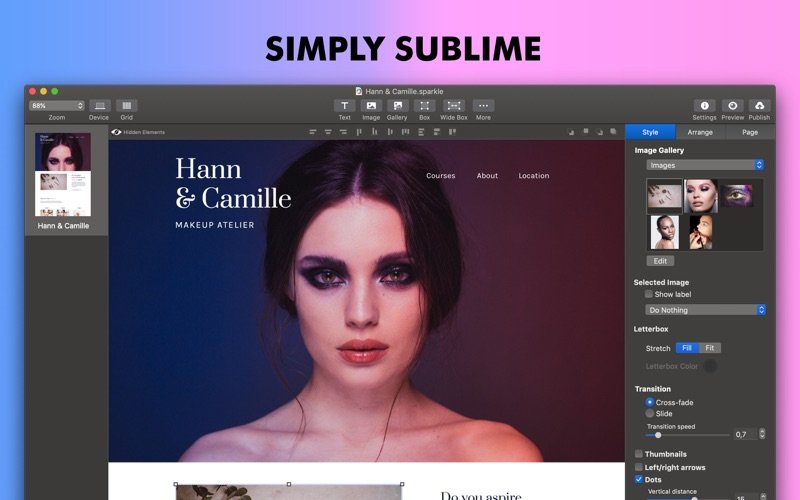This screenshot has width=800, height=500.
Task: Select the Text tool in toolbar
Action: click(x=344, y=105)
